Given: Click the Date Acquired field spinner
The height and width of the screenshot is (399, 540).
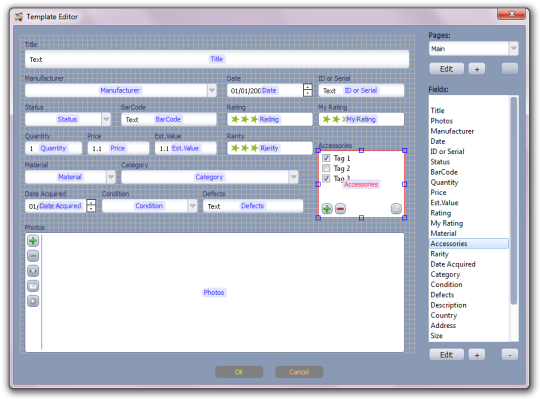Looking at the screenshot, I should coord(91,206).
